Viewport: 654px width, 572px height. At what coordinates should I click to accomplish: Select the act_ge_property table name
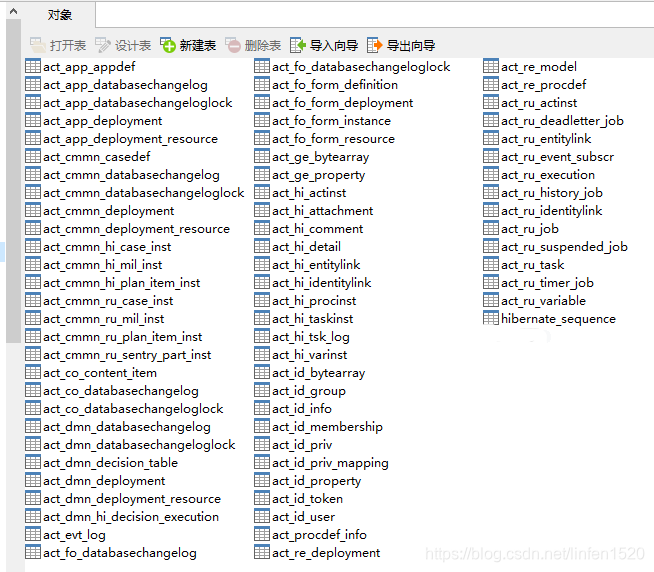[x=319, y=175]
